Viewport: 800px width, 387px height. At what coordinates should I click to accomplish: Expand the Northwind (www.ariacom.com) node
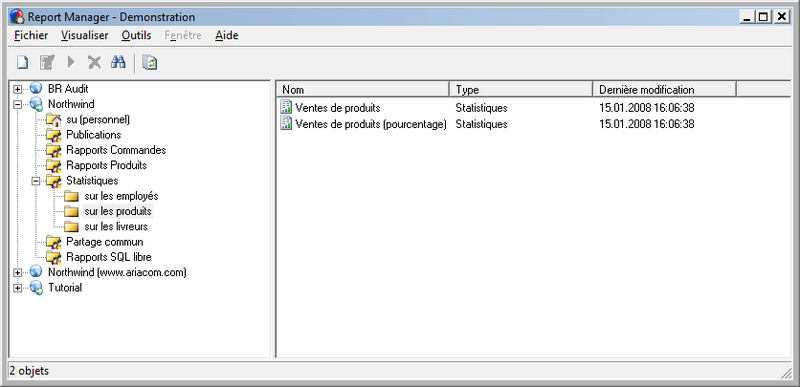tap(18, 273)
